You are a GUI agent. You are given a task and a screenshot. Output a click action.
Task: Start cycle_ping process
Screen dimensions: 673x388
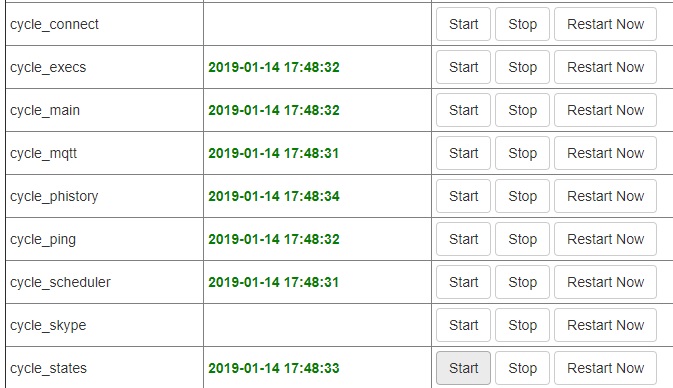463,239
